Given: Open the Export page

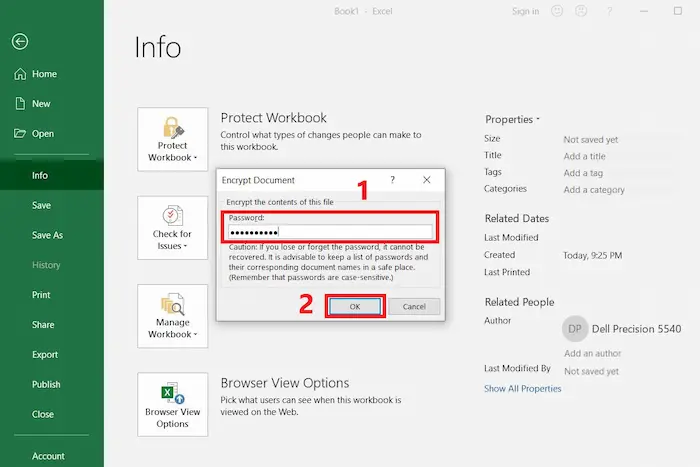Looking at the screenshot, I should point(52,355).
